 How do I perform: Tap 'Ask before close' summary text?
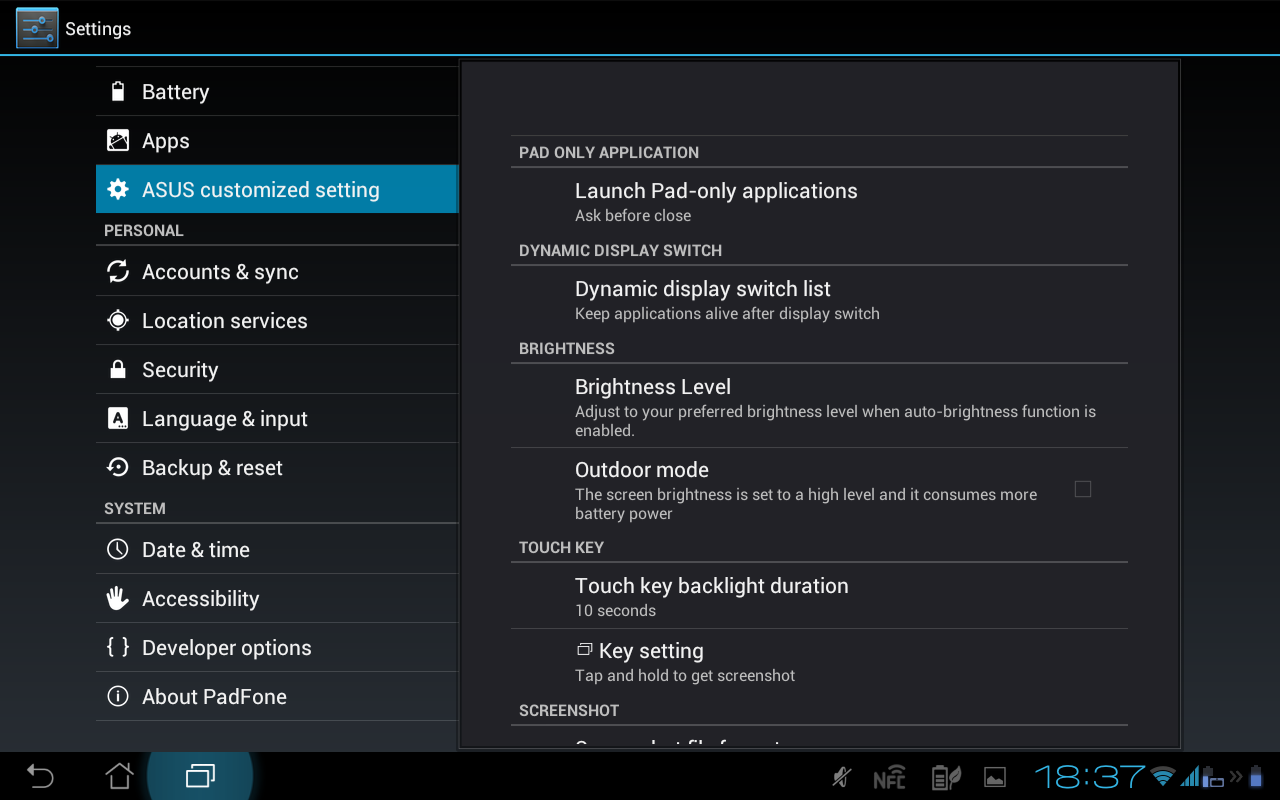point(633,216)
